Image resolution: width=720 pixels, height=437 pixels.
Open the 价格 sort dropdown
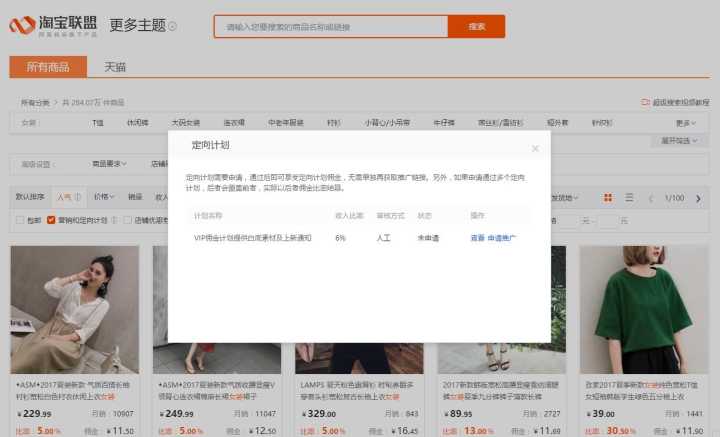[103, 198]
